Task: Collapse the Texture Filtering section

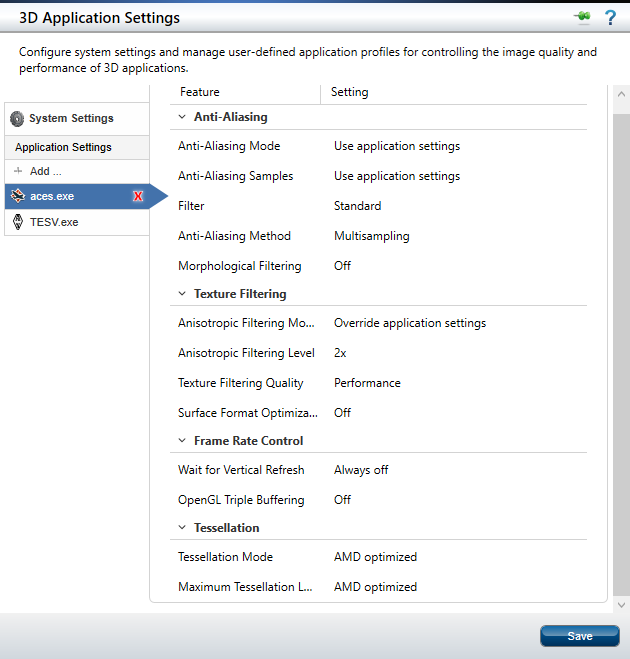Action: tap(182, 294)
